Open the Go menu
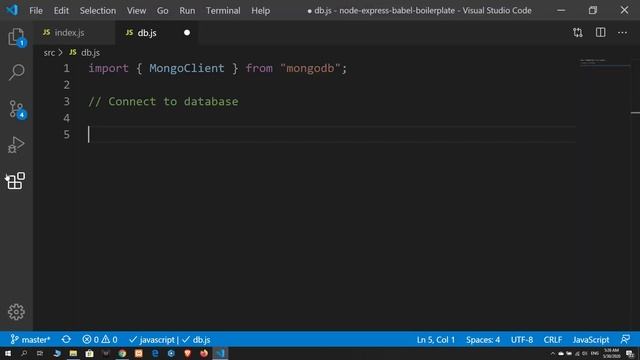The width and height of the screenshot is (640, 360). pos(162,11)
